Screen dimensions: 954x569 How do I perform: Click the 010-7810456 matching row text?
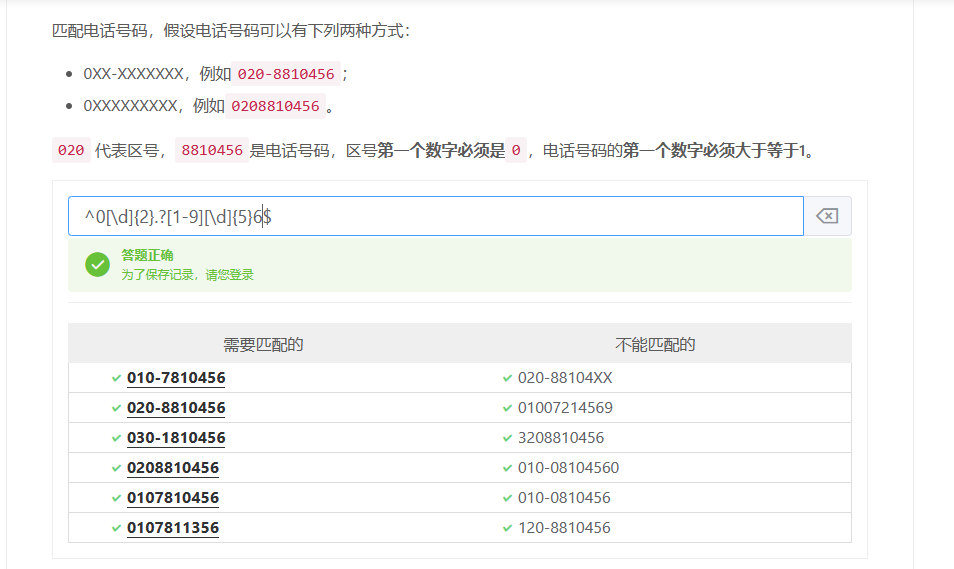click(176, 378)
